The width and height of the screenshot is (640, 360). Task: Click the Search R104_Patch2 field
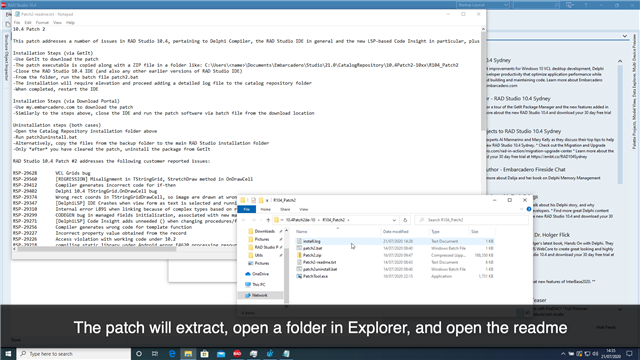[x=471, y=220]
